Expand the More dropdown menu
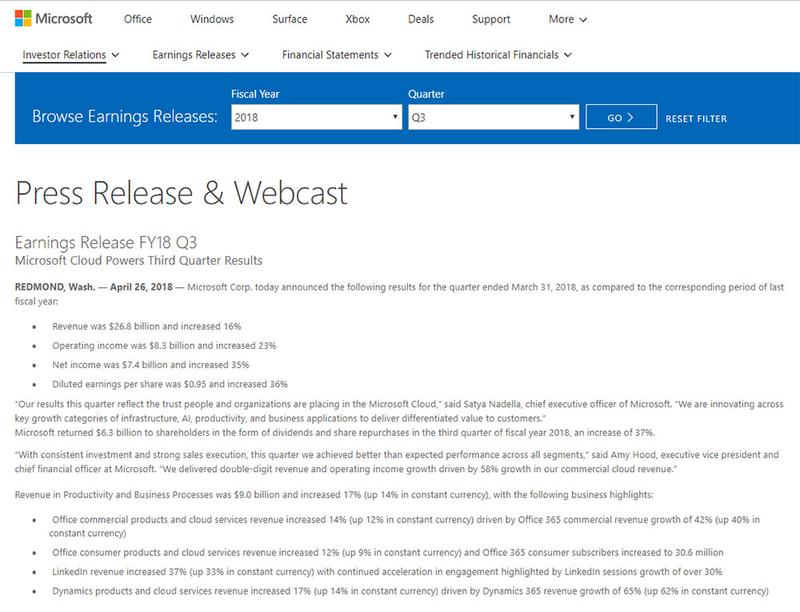The height and width of the screenshot is (612, 800). (567, 19)
